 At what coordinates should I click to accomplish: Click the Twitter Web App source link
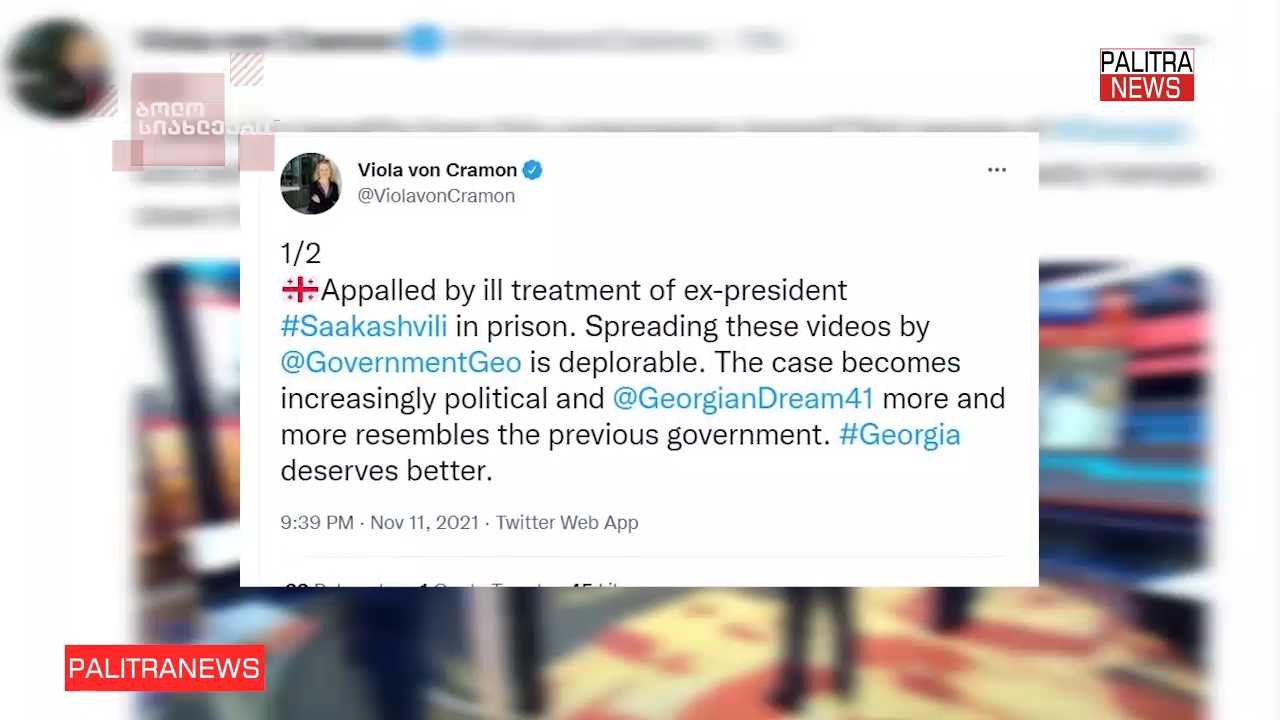[567, 522]
